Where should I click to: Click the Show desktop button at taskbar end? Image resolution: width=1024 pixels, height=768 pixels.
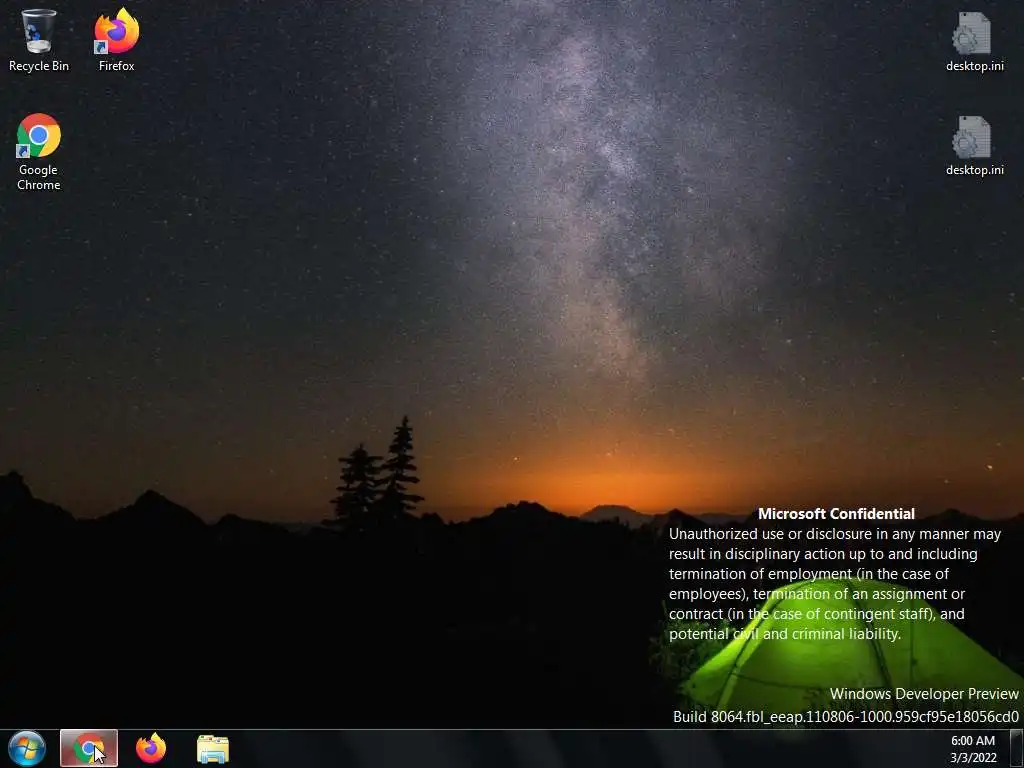1017,748
